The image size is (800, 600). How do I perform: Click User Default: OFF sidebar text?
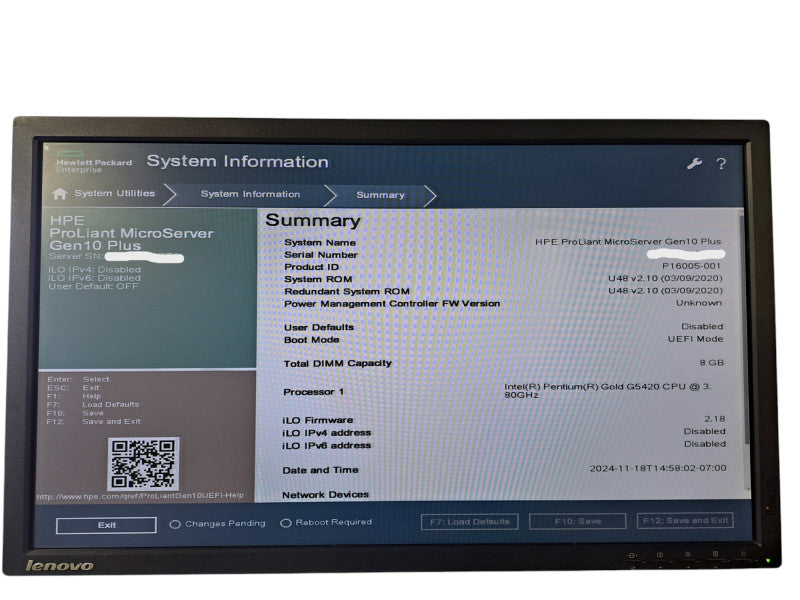(93, 286)
